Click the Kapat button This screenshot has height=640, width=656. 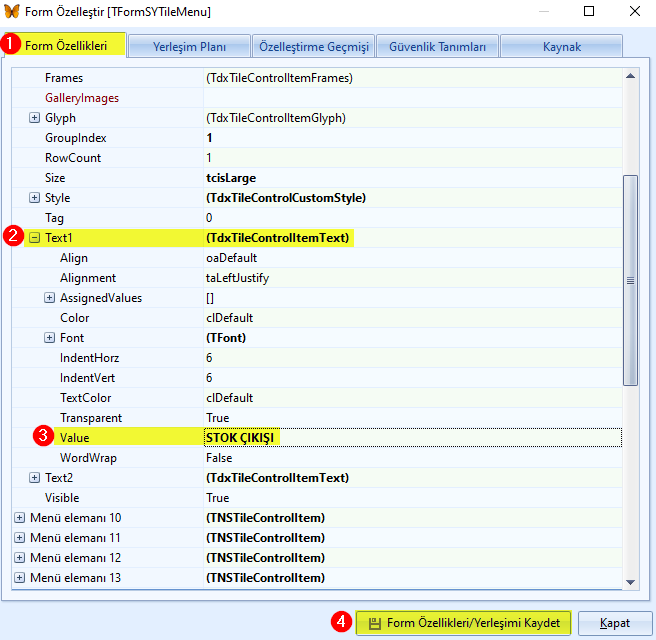tap(614, 623)
